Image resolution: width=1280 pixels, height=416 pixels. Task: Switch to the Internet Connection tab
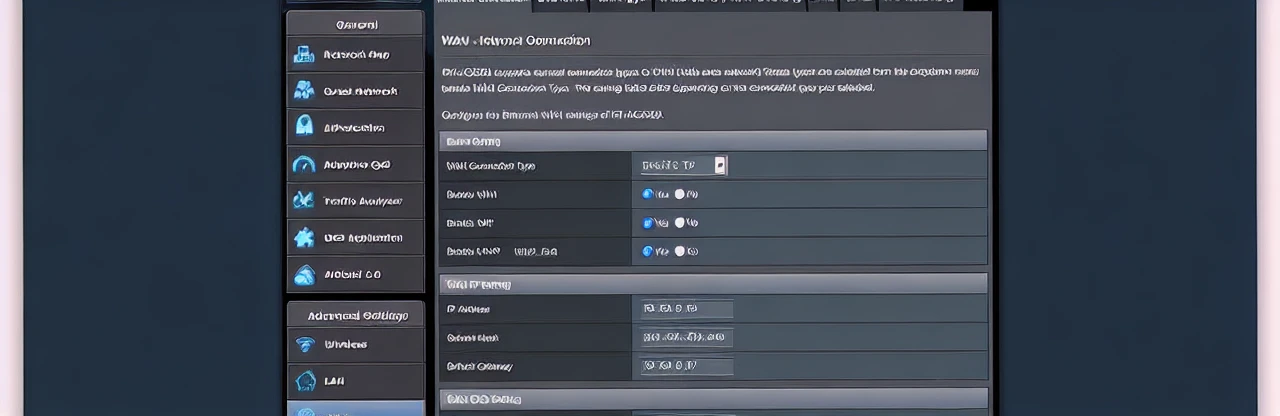(x=481, y=4)
